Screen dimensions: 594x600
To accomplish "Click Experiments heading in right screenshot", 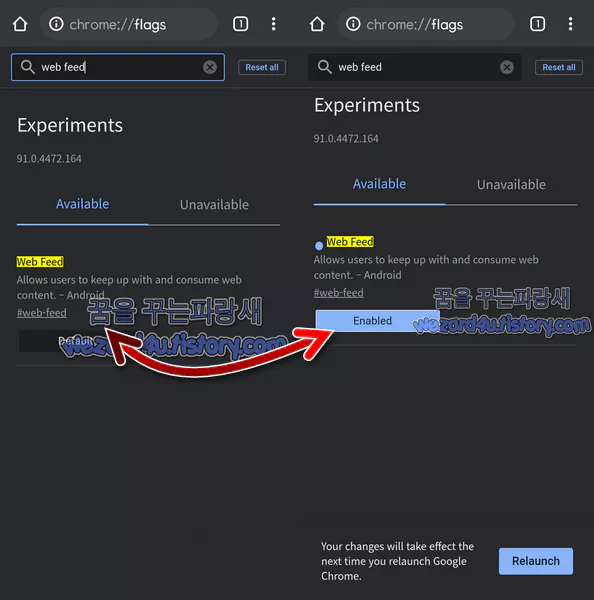I will 367,106.
